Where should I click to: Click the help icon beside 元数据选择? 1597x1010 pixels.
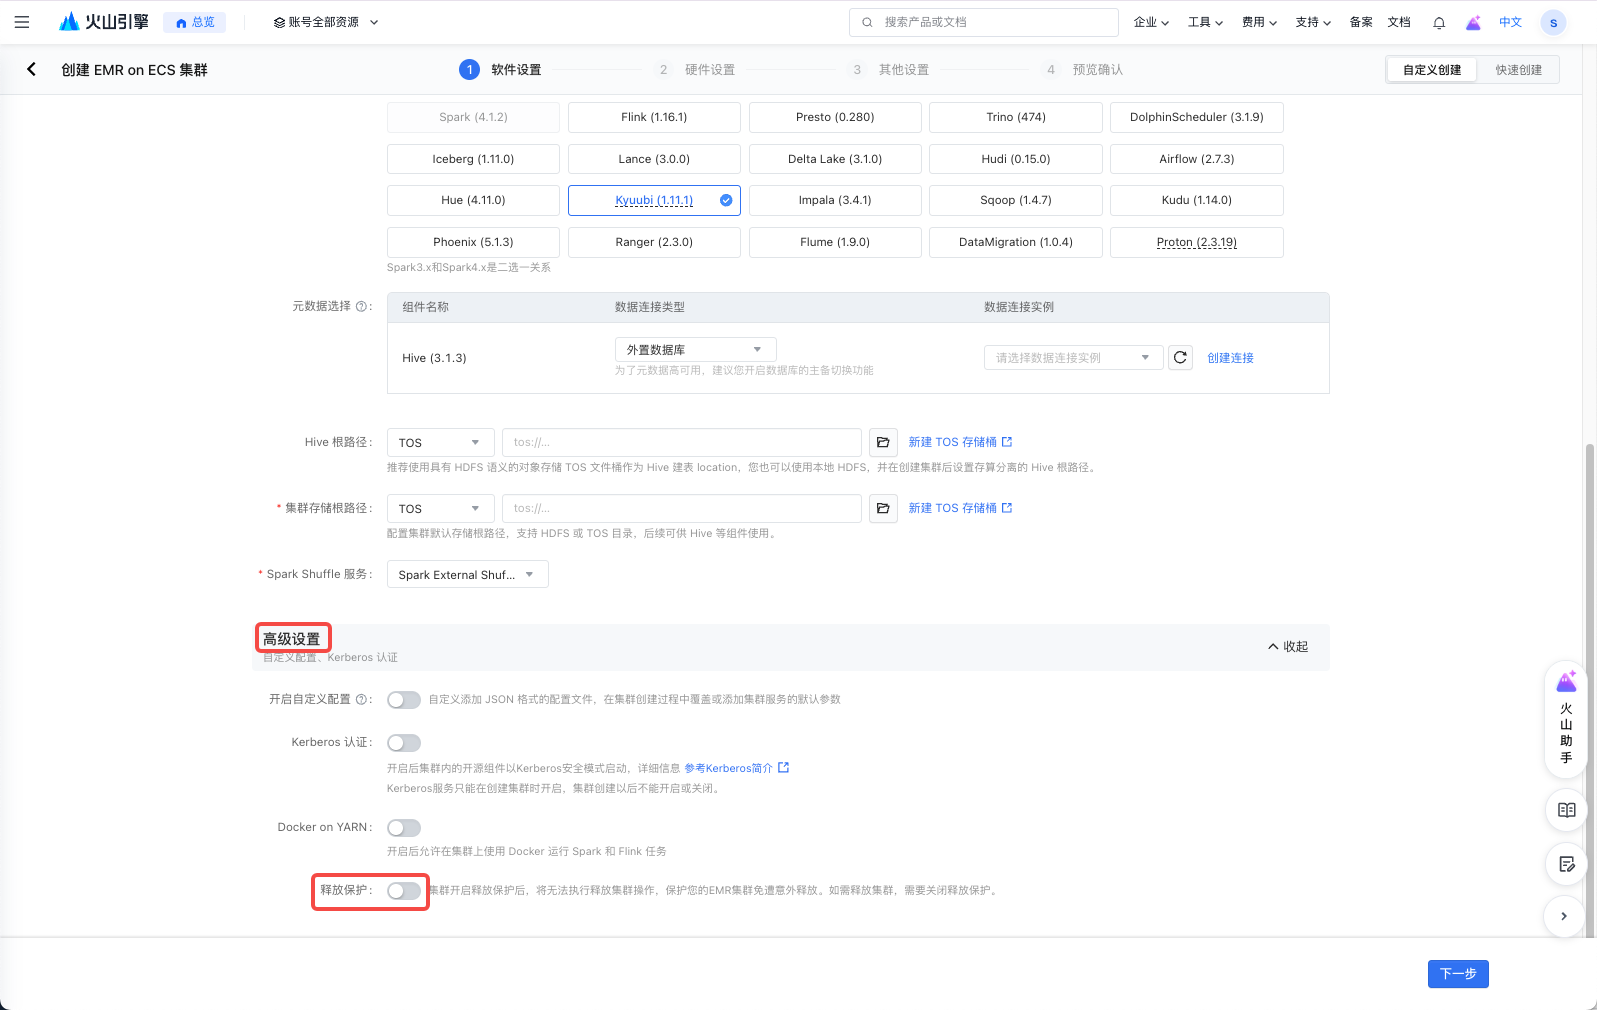pyautogui.click(x=361, y=306)
